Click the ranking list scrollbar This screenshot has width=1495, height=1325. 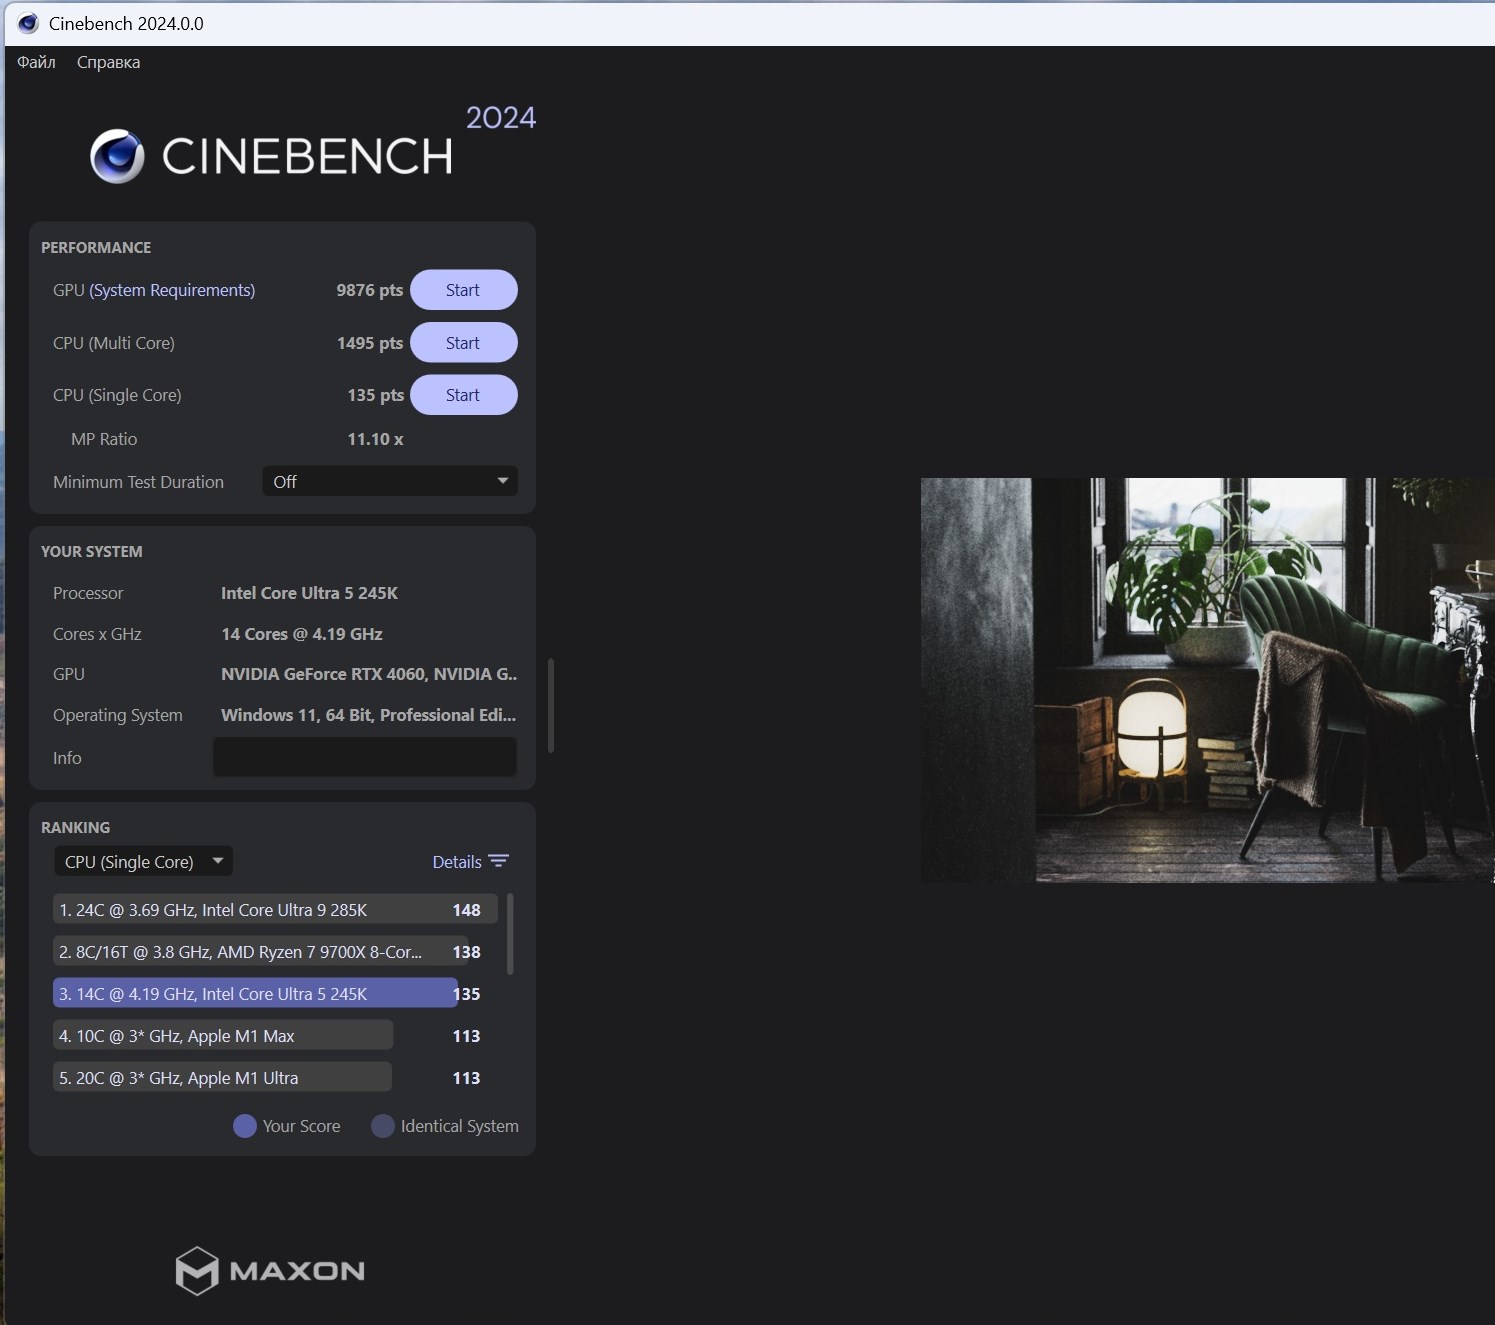[510, 934]
